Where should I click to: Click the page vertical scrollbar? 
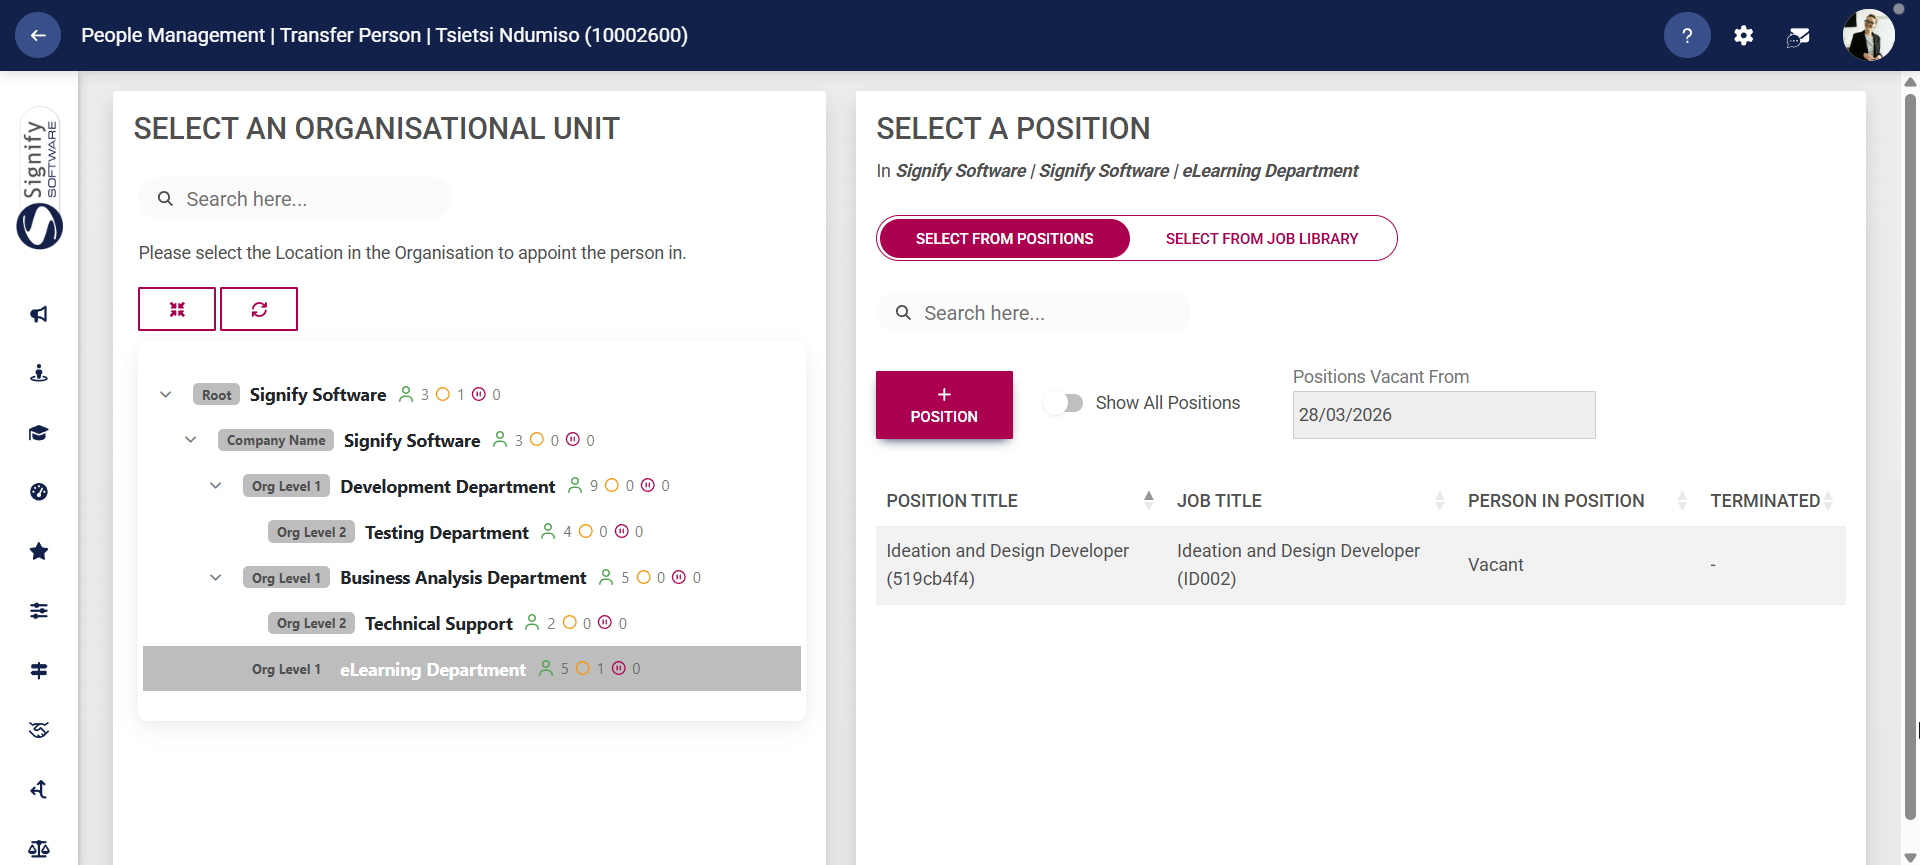1911,455
